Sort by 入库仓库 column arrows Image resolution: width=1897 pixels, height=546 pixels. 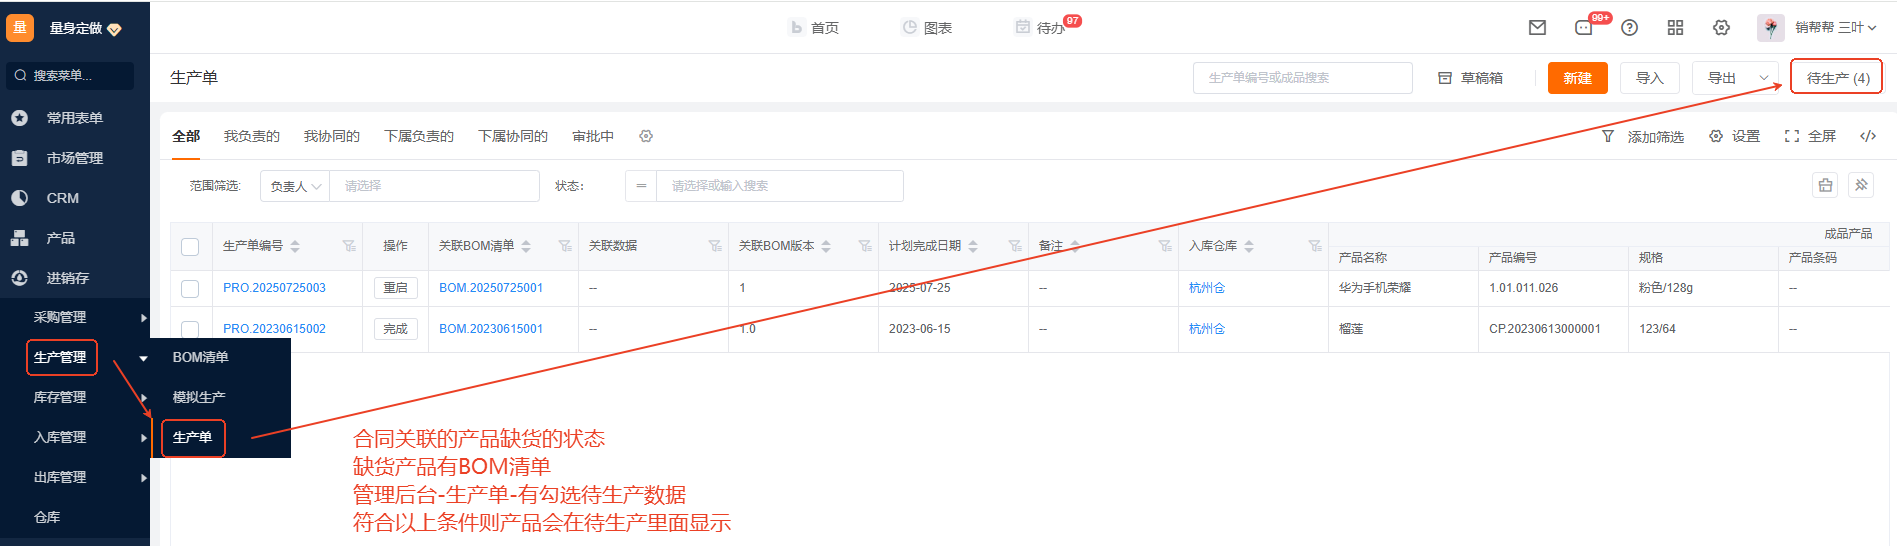pos(1249,246)
